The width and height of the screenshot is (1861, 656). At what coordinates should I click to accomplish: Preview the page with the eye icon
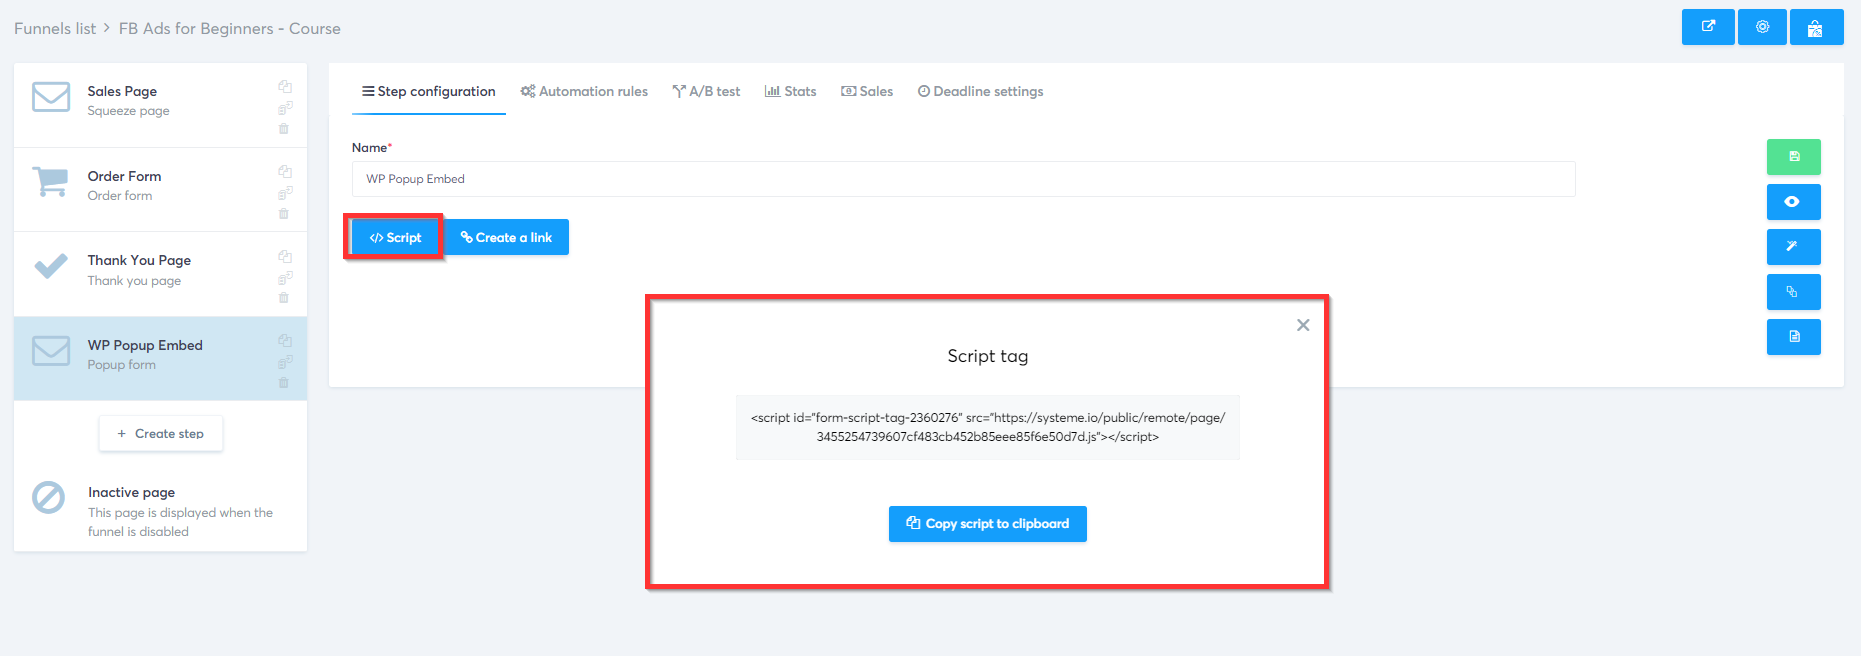coord(1793,202)
